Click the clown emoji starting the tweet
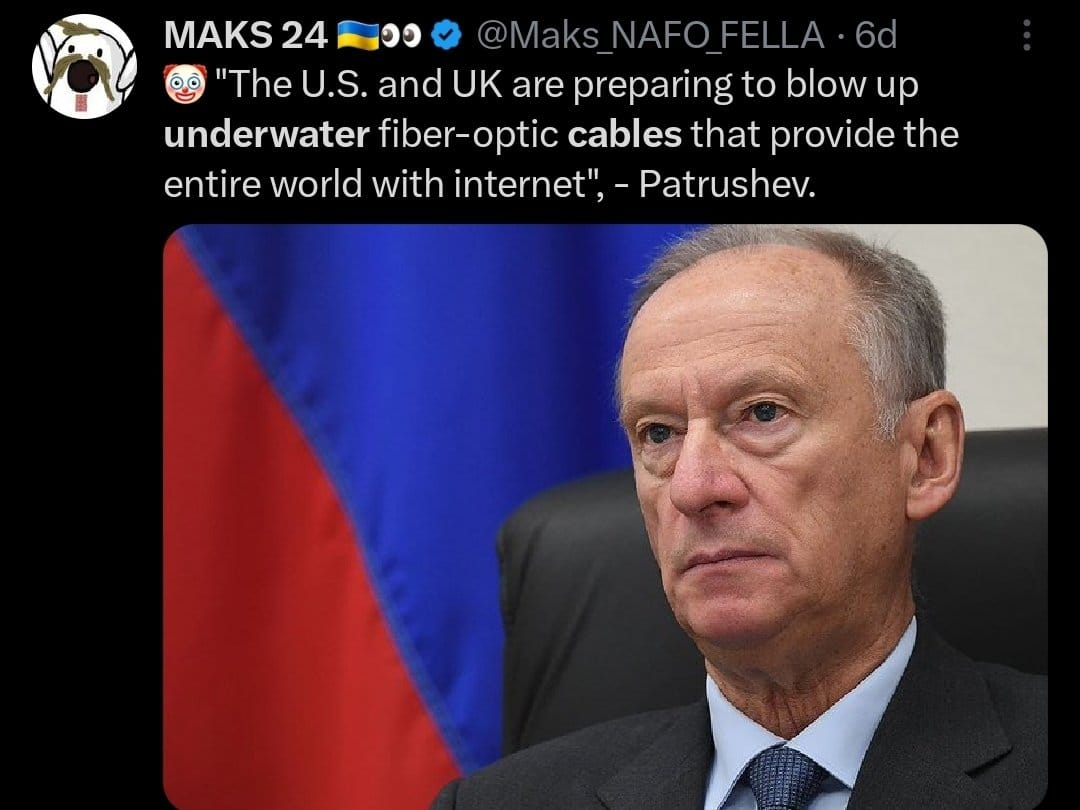The image size is (1080, 810). click(185, 85)
